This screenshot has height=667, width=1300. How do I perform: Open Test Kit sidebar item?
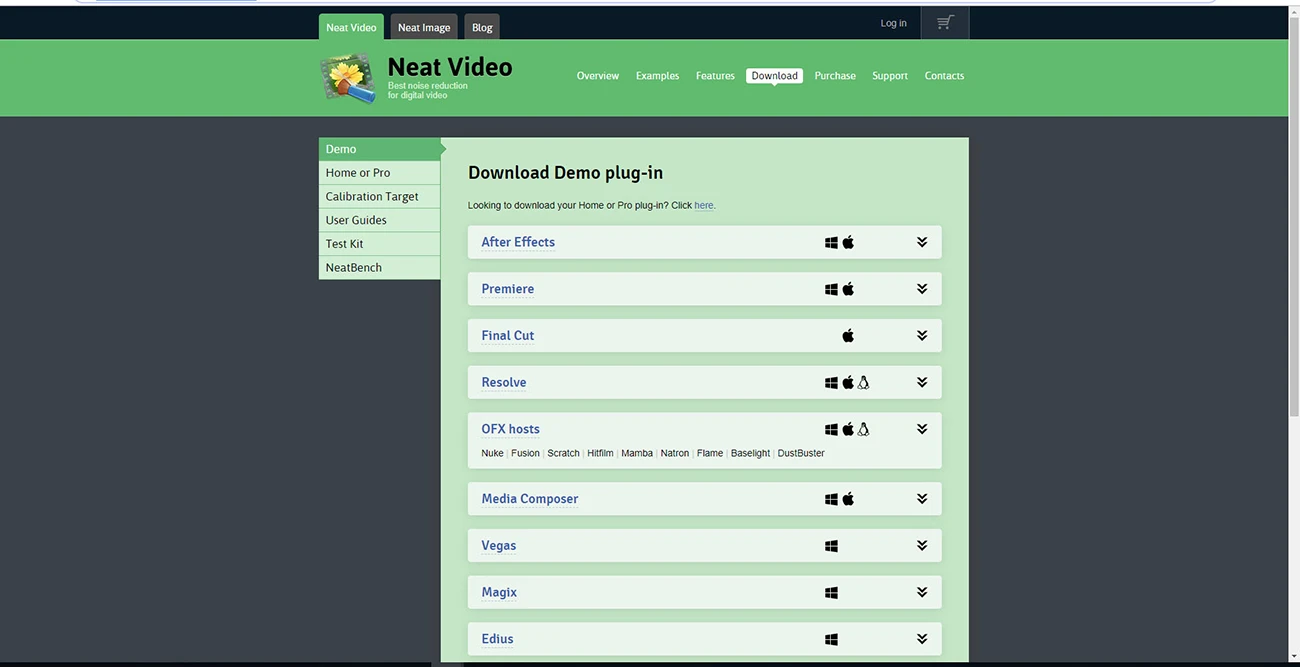pos(380,244)
